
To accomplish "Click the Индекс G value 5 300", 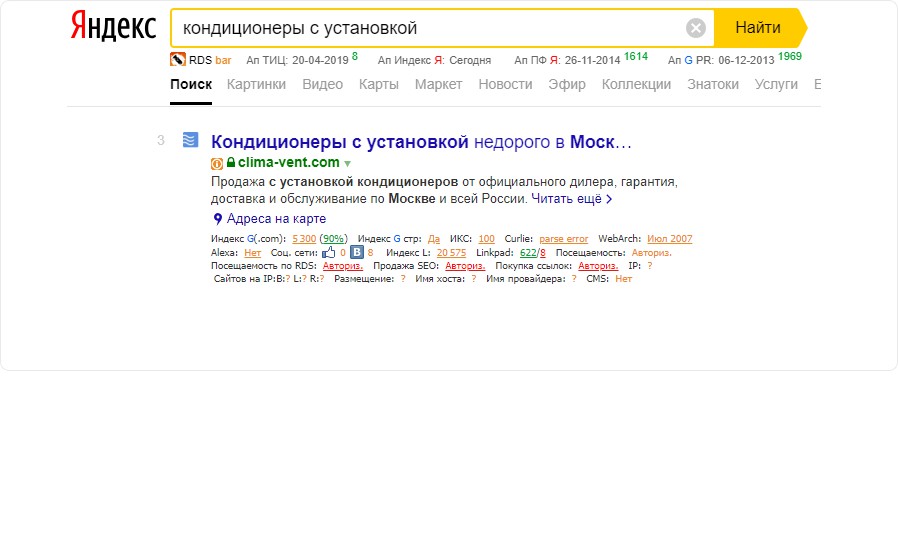I will click(x=304, y=239).
